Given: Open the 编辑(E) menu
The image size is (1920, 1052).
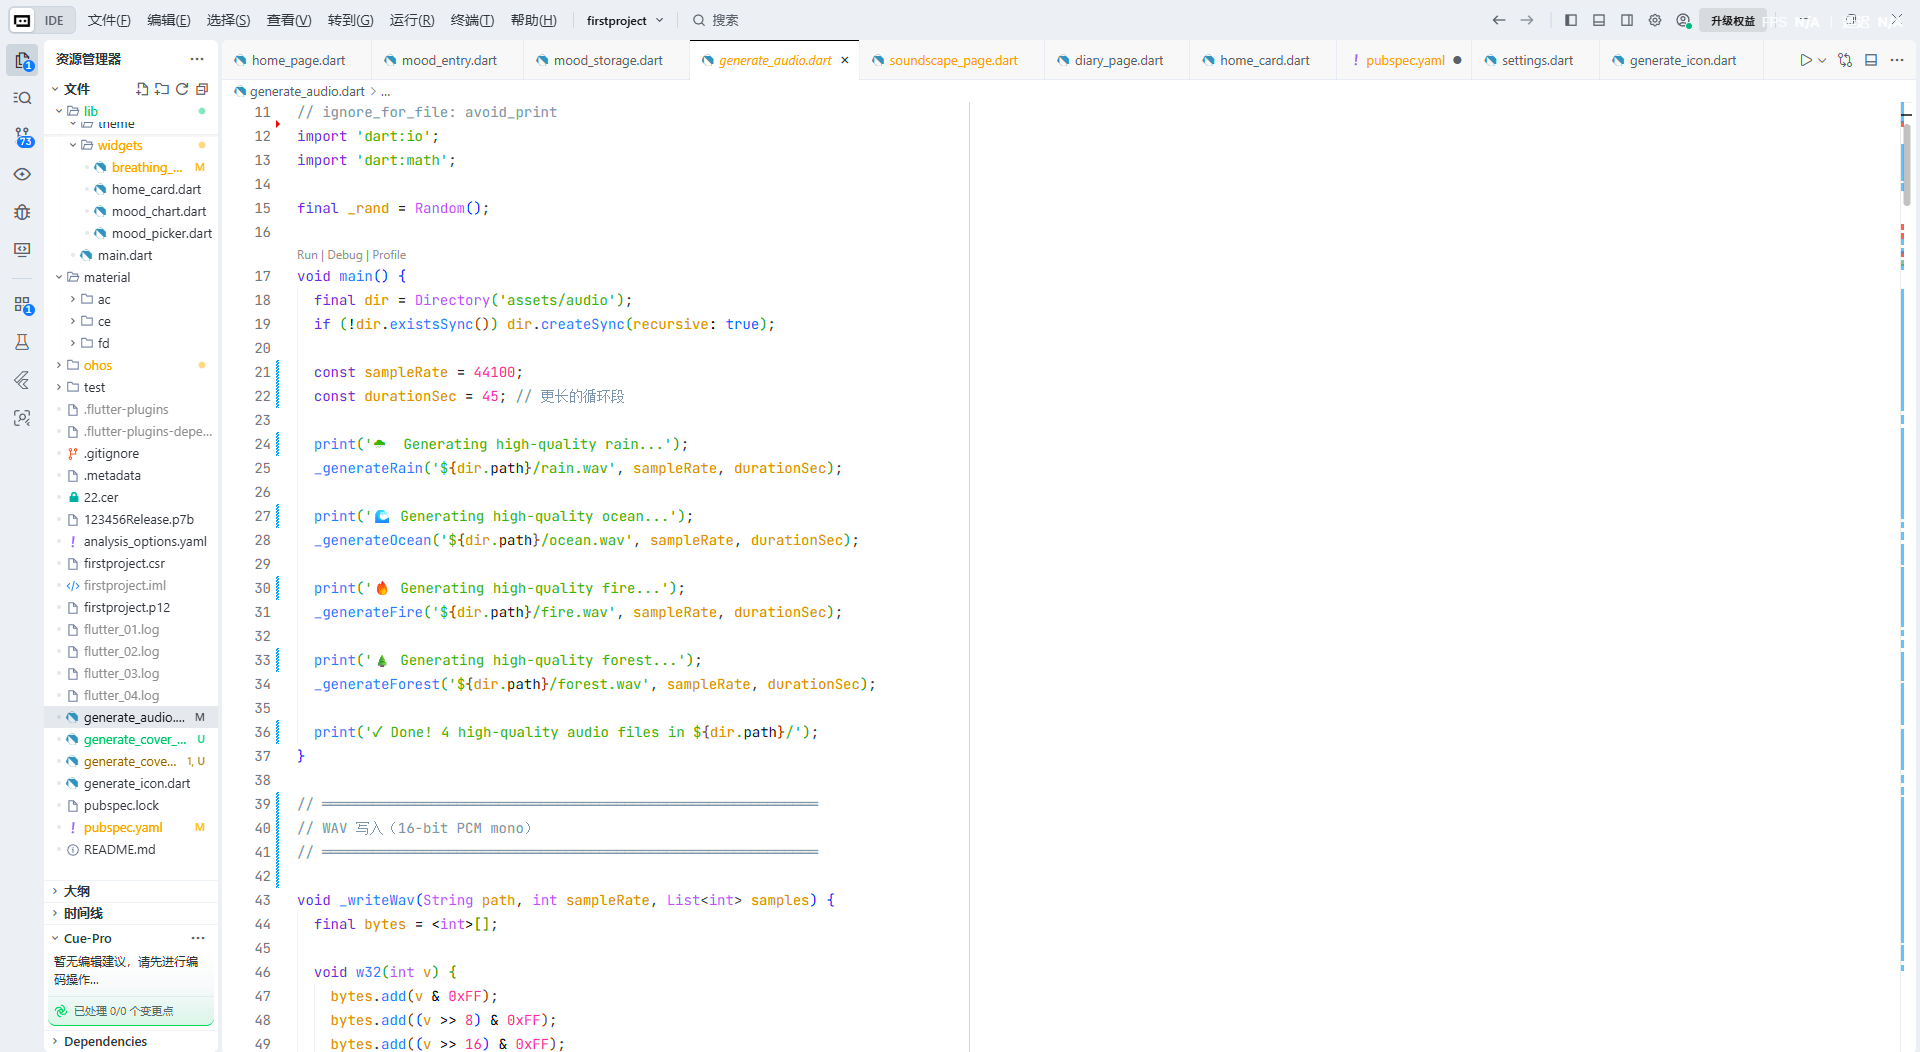Looking at the screenshot, I should [x=168, y=20].
